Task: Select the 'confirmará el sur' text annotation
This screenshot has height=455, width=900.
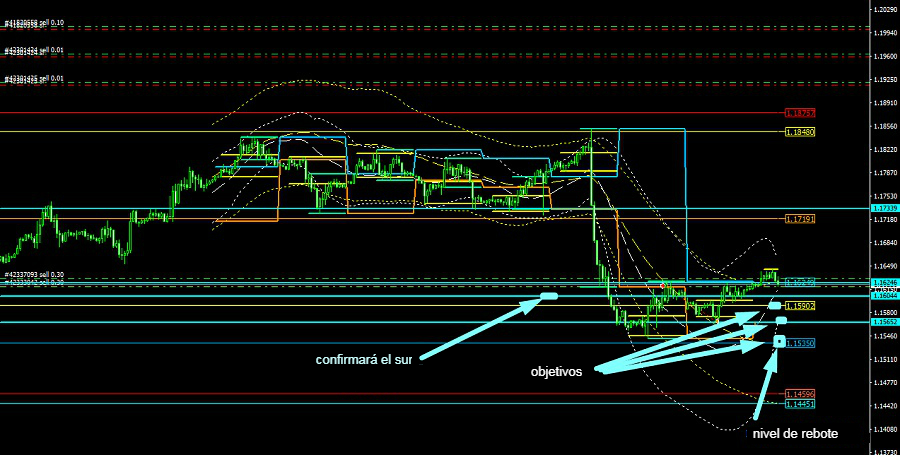Action: click(363, 360)
